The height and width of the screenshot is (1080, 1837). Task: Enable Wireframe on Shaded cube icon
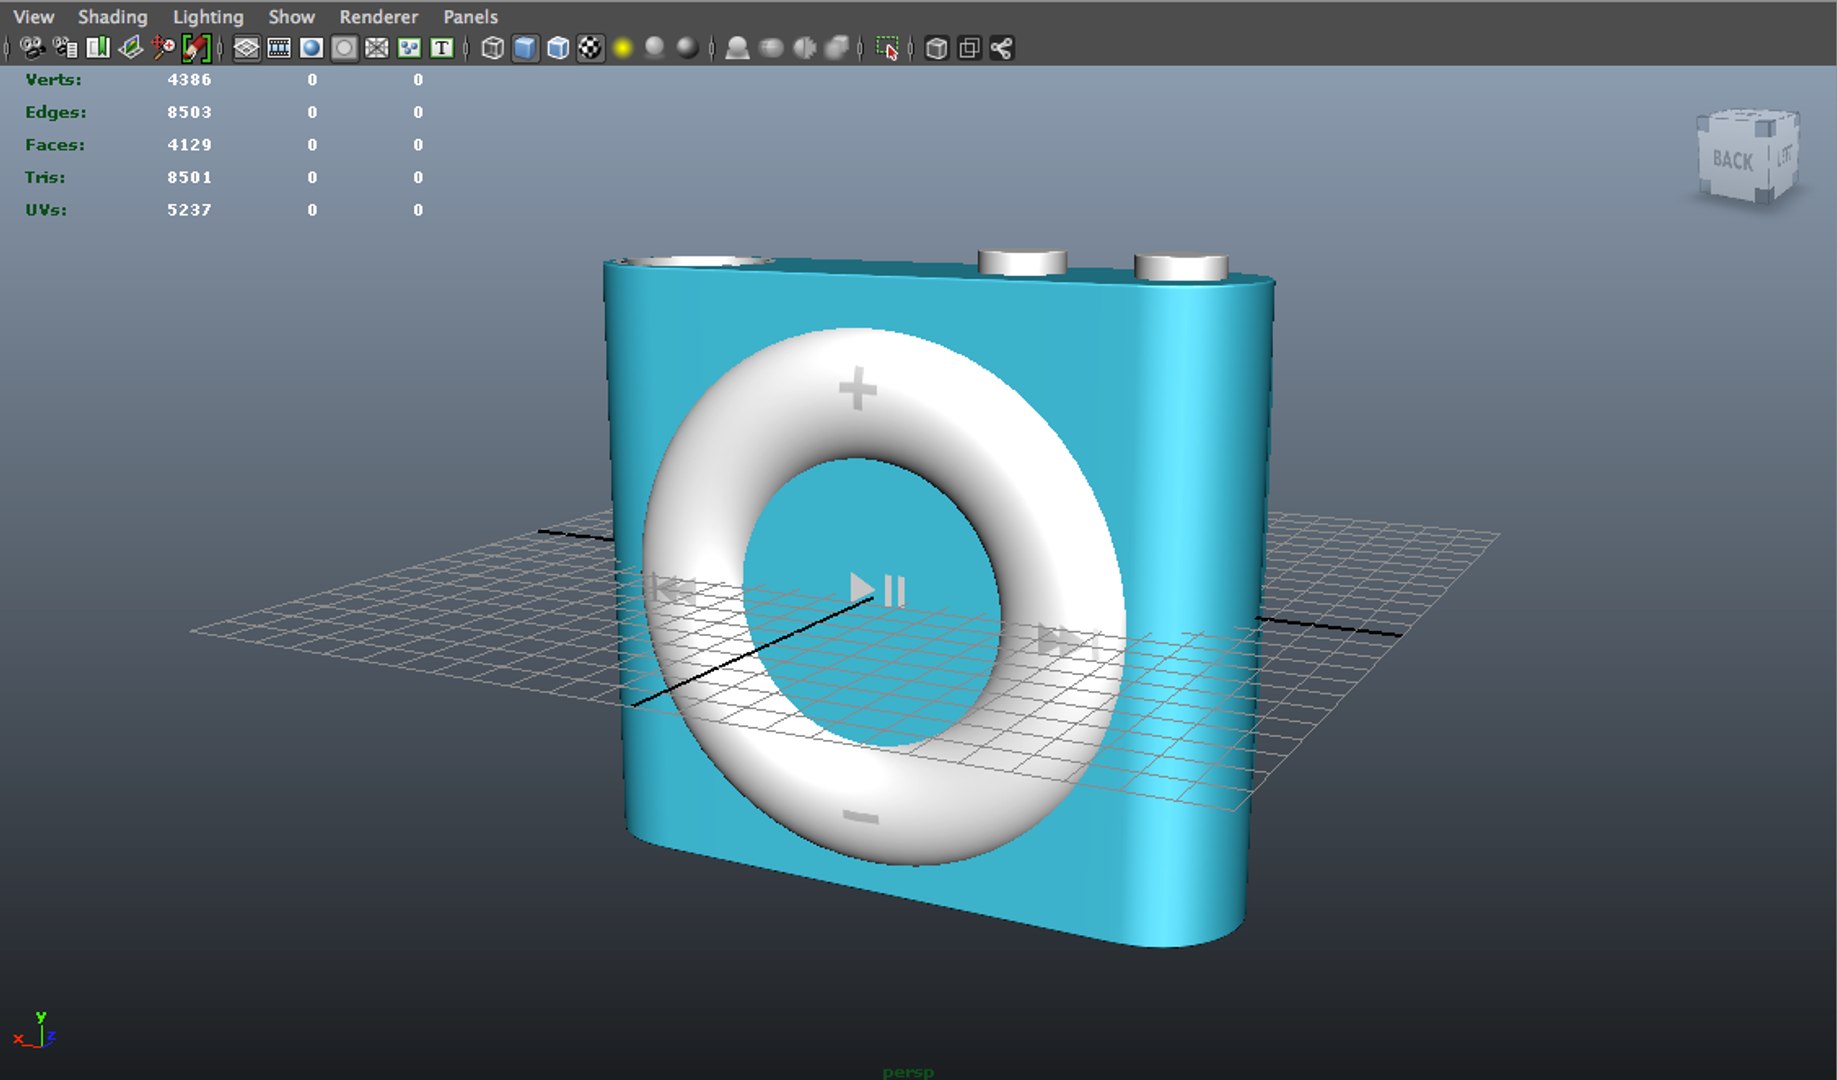[558, 48]
